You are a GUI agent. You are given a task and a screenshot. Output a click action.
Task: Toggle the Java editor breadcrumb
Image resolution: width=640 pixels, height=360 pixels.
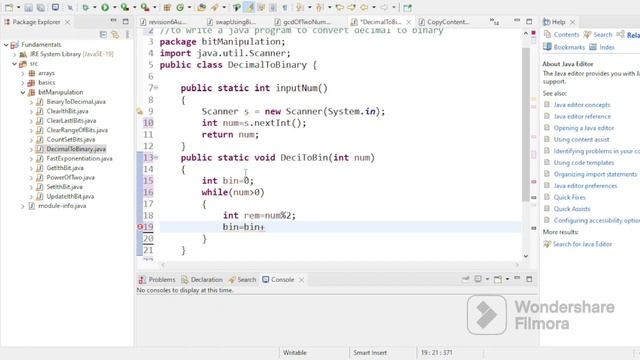(x=236, y=7)
